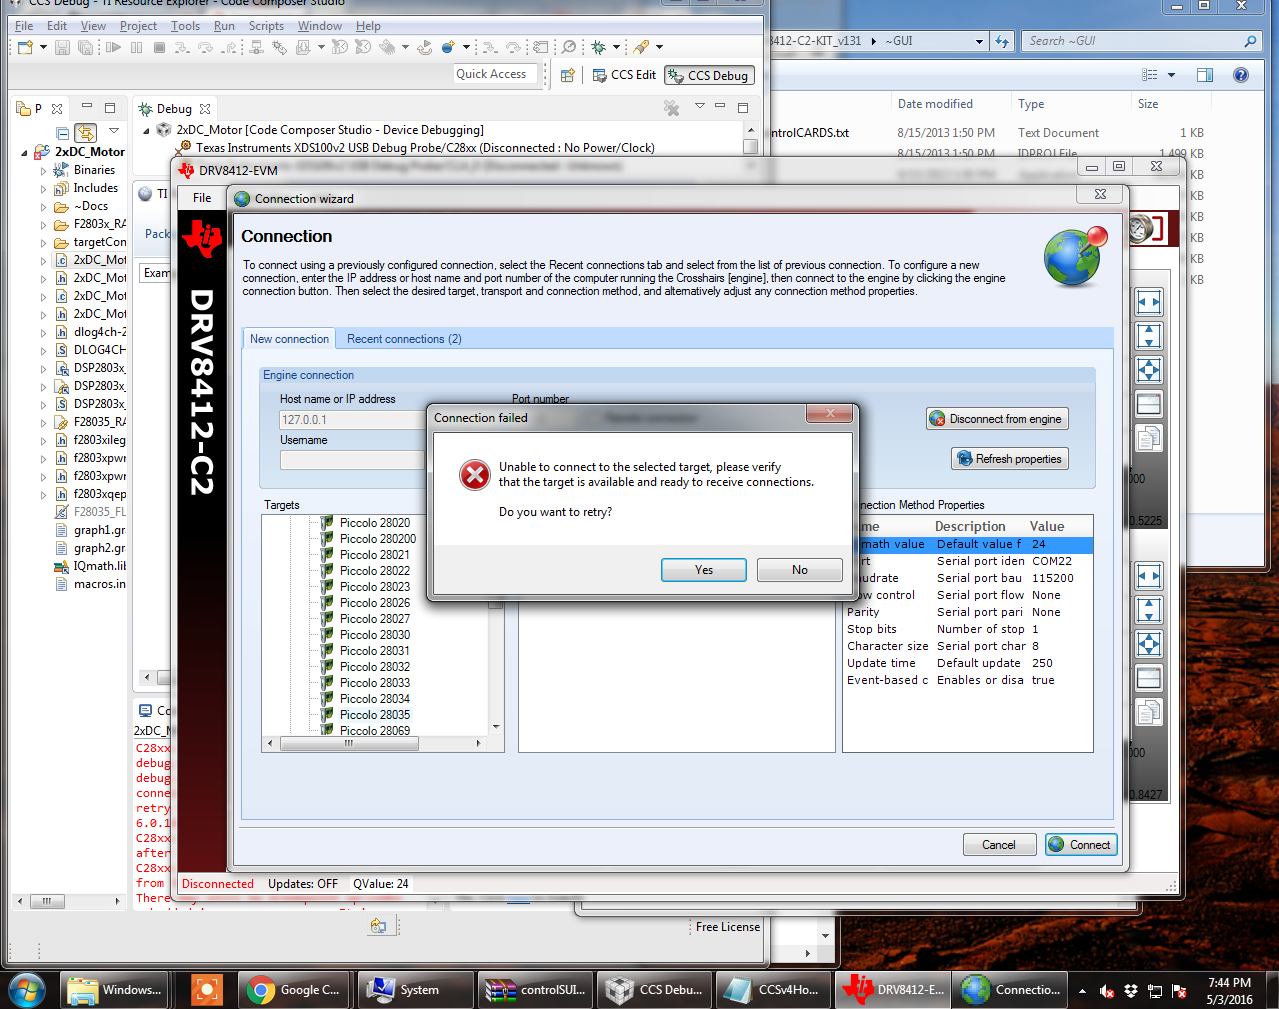The image size is (1279, 1009).
Task: Click Cancel in Connection wizard
Action: tap(999, 845)
